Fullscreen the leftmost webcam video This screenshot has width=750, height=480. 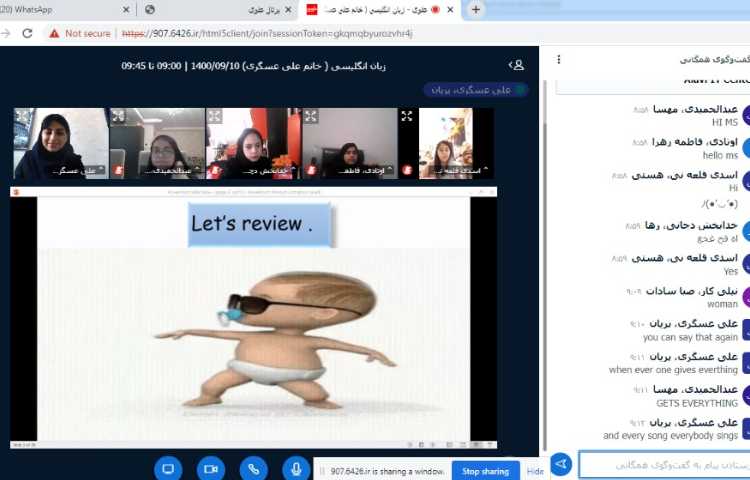click(22, 116)
